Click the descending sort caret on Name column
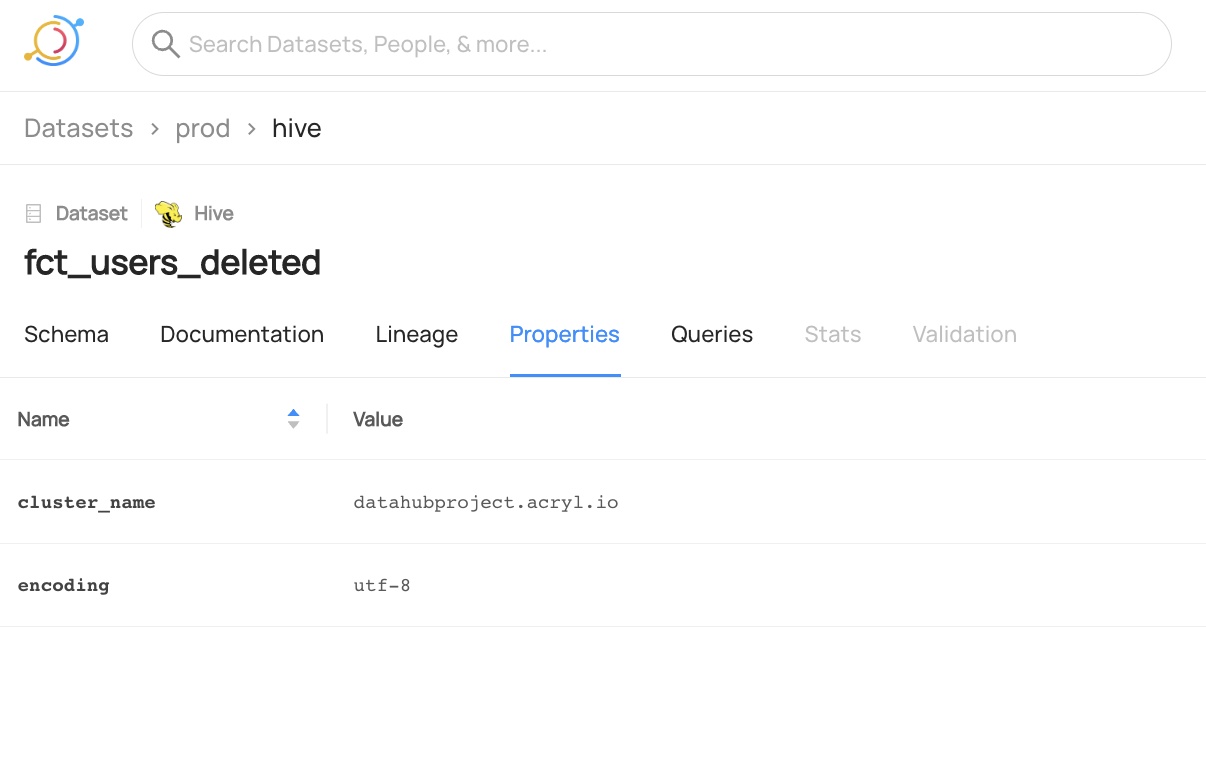Screen dimensions: 1206x760 [293, 423]
